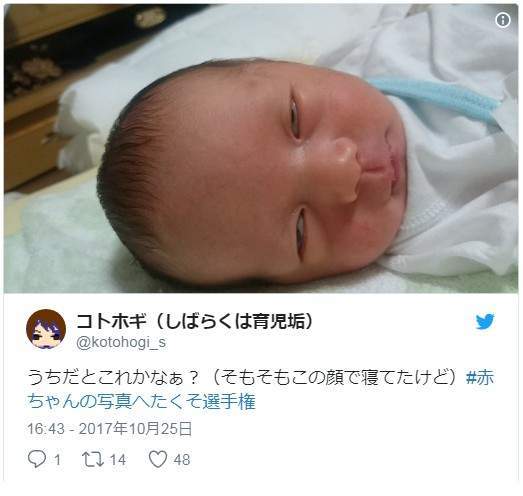This screenshot has width=523, height=496.
Task: Click the retweet count 14
Action: pos(118,460)
